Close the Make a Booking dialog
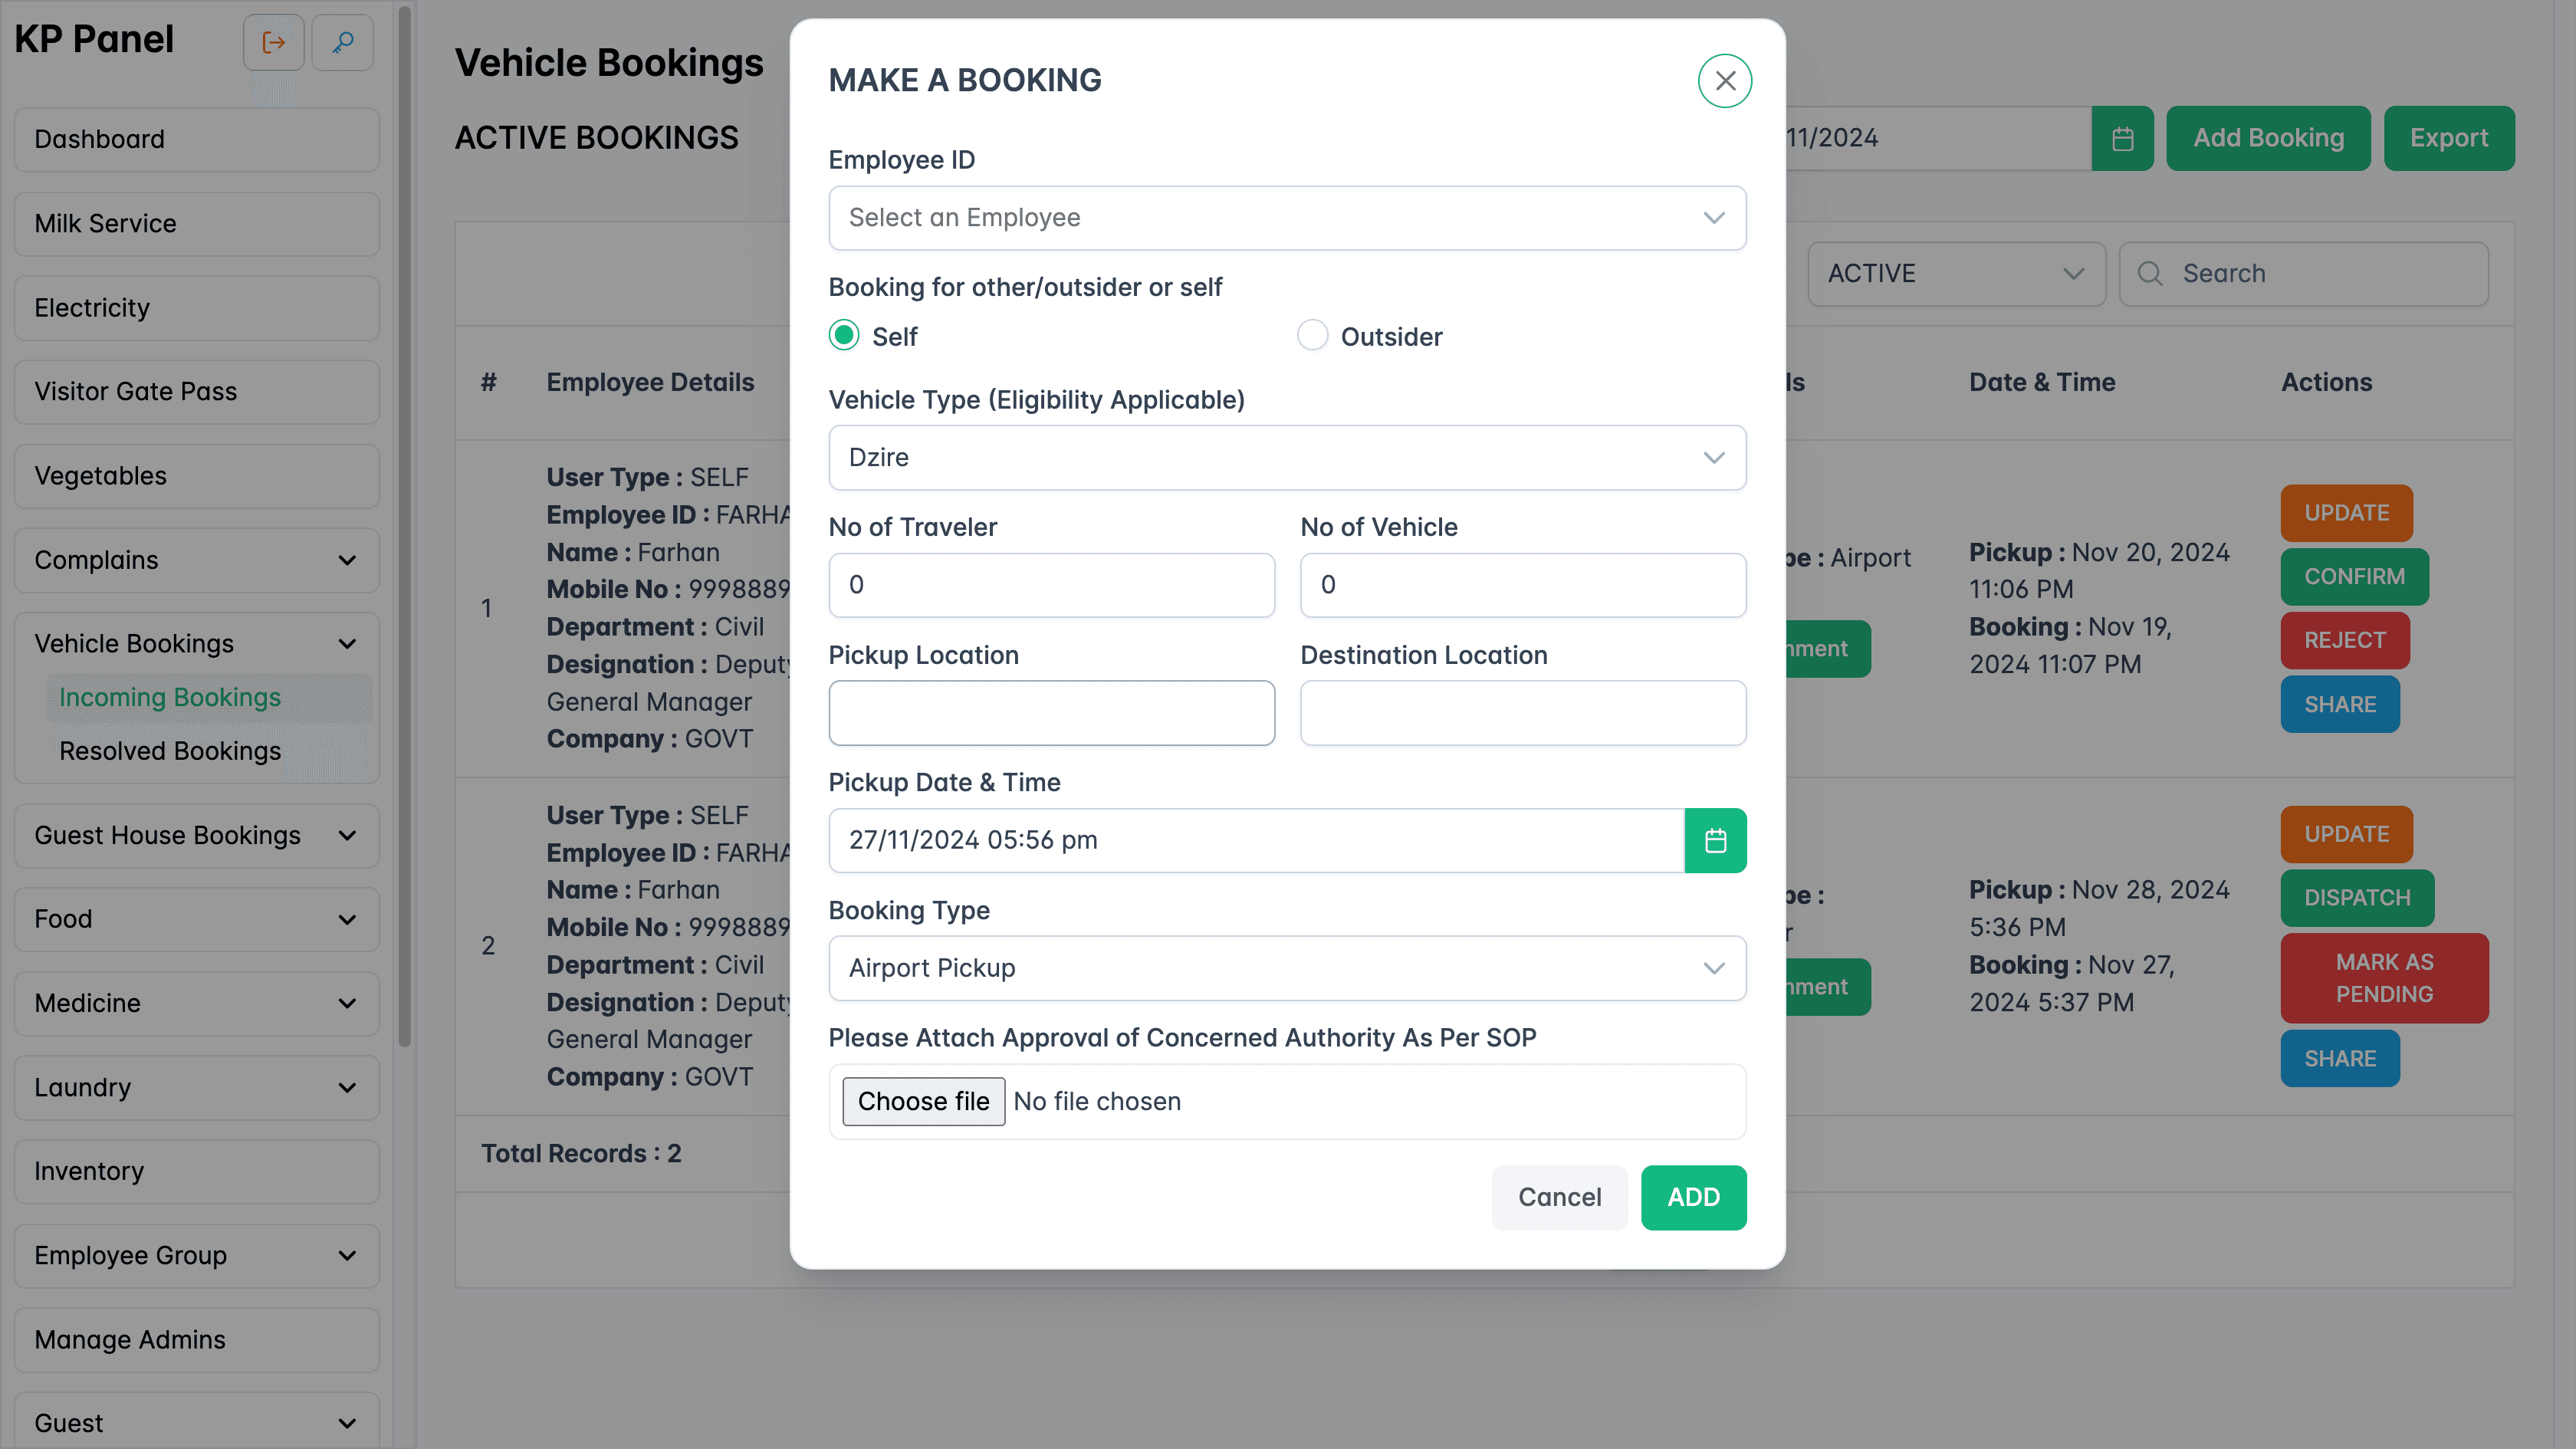 [x=1724, y=80]
